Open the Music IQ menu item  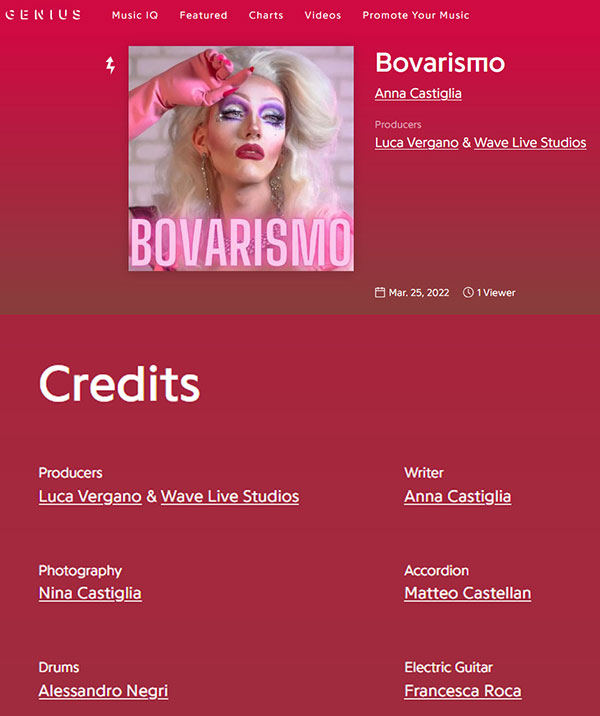[x=135, y=15]
